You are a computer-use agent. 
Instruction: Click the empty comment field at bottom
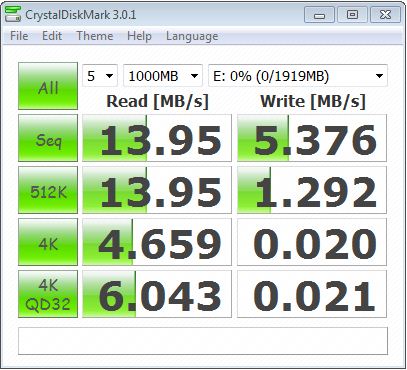(203, 341)
